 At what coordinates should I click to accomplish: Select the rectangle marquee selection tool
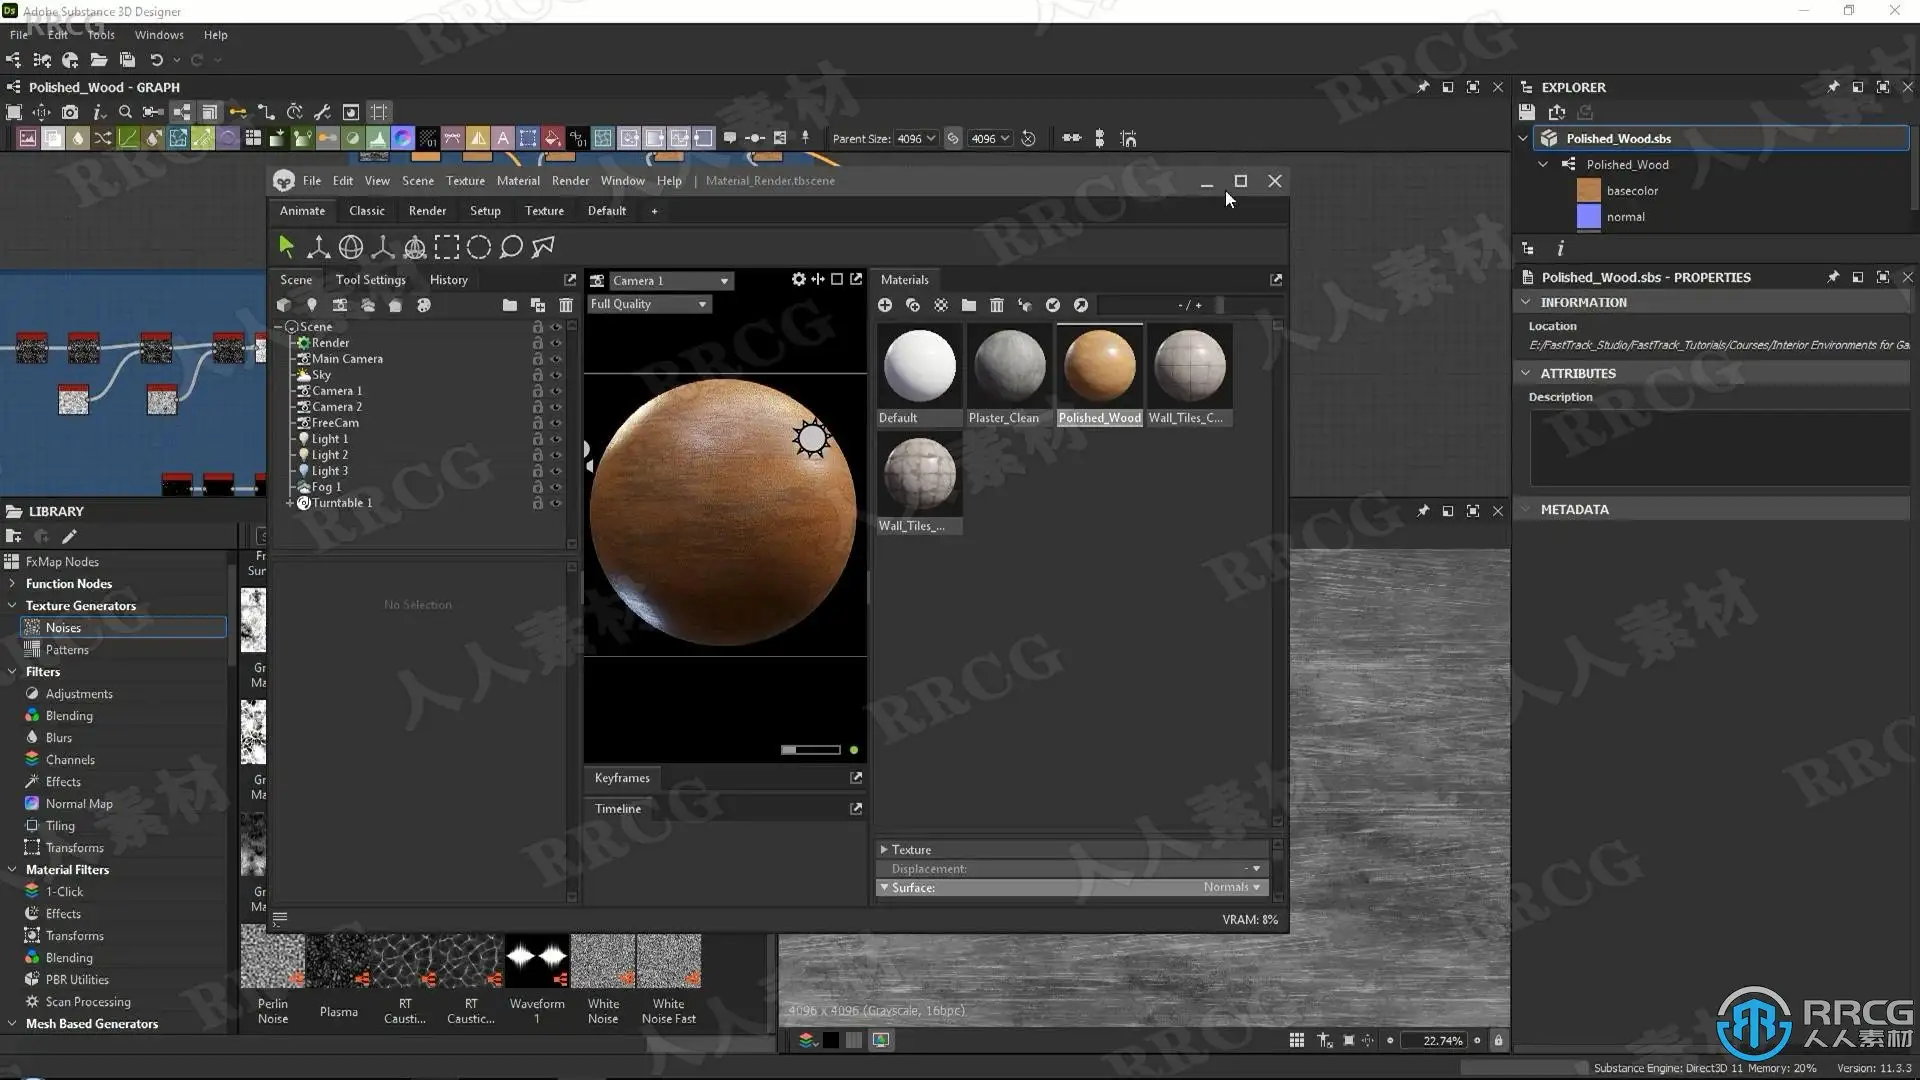(447, 246)
